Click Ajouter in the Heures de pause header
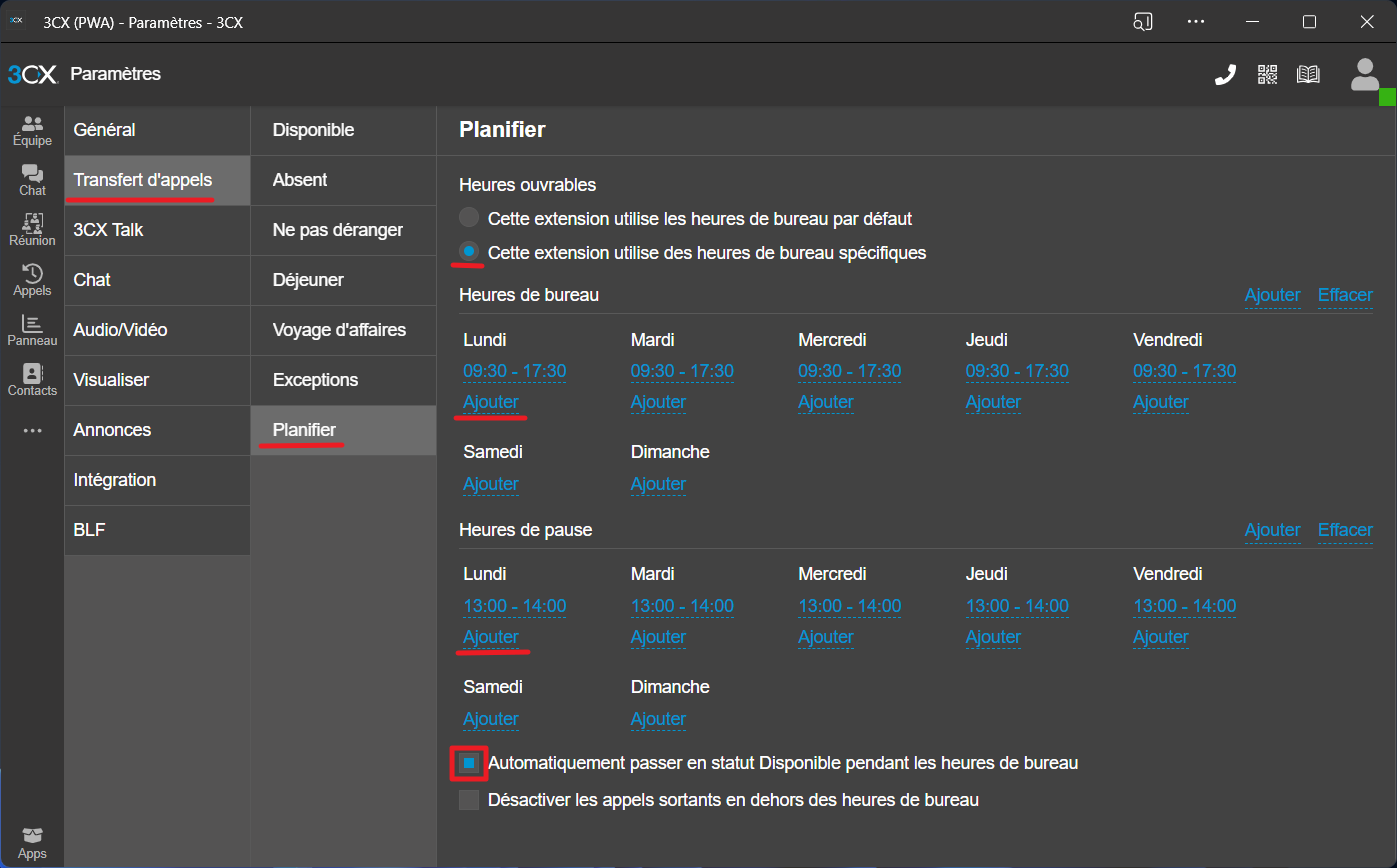1397x868 pixels. (1272, 530)
